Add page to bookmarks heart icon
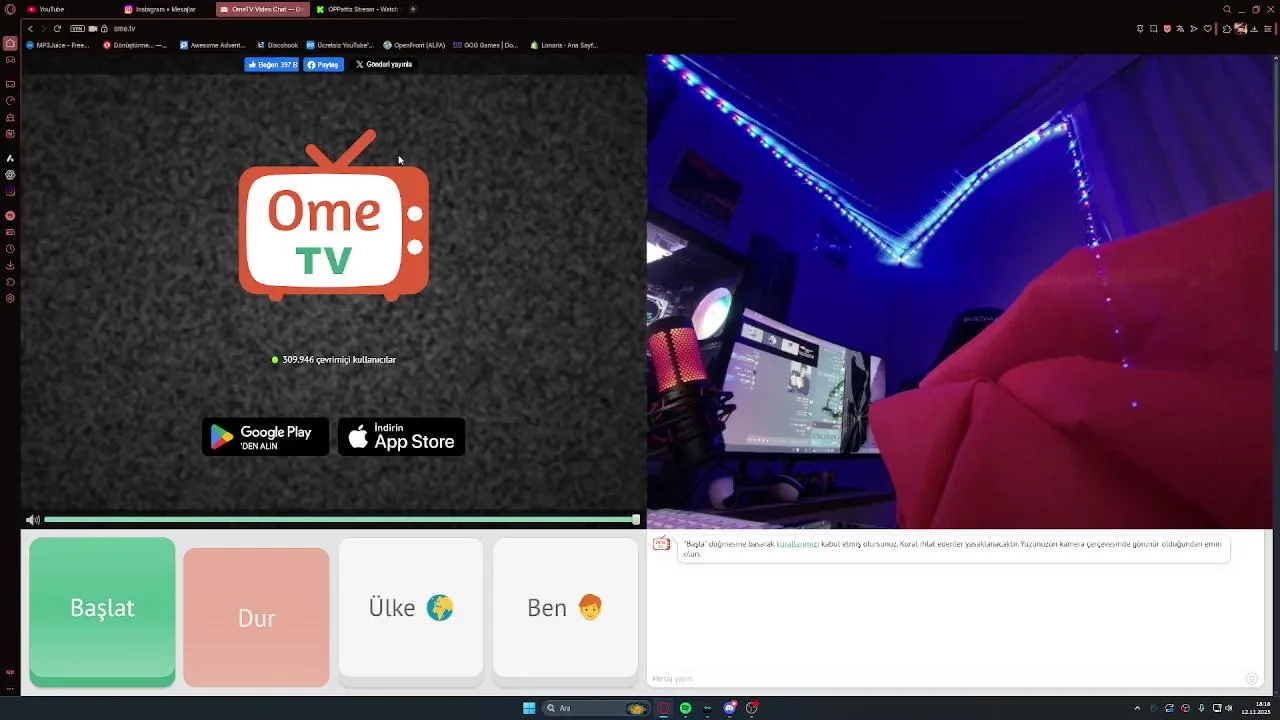Image resolution: width=1280 pixels, height=720 pixels. pyautogui.click(x=1208, y=29)
